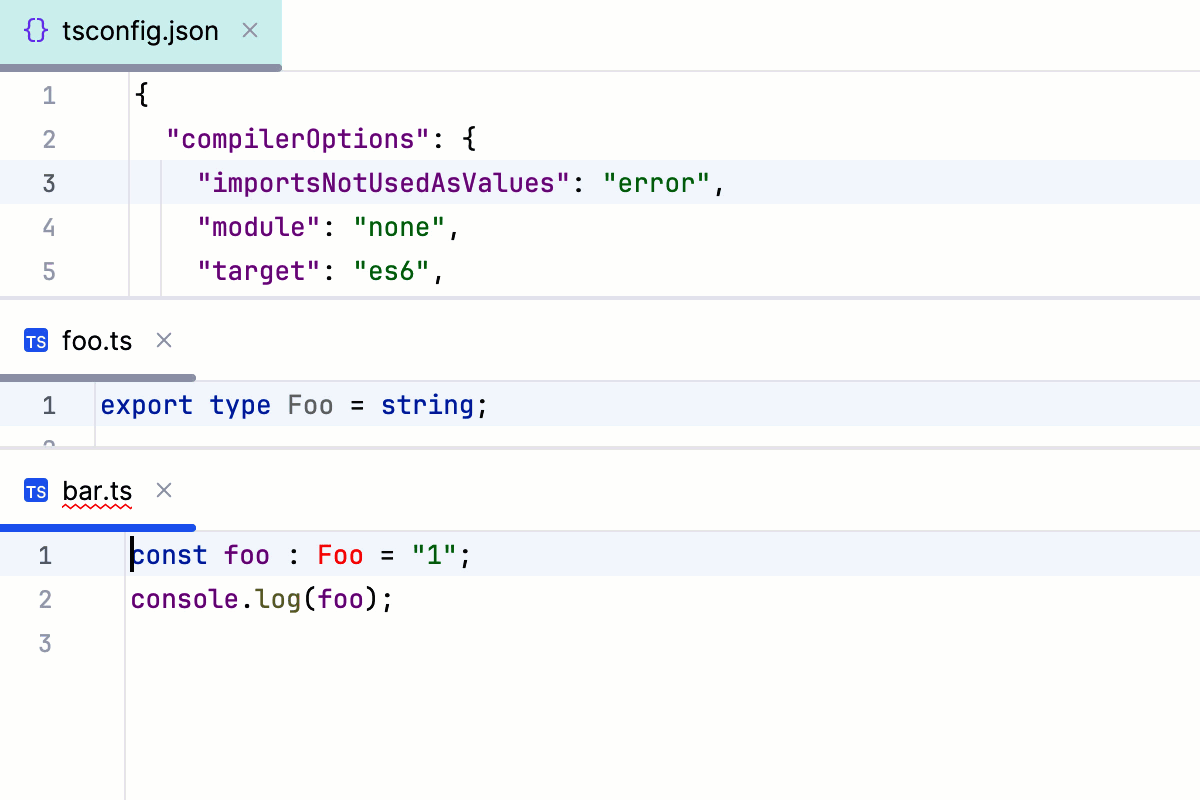Click the TS file icon on bar.ts tab
The height and width of the screenshot is (800, 1200).
[36, 491]
